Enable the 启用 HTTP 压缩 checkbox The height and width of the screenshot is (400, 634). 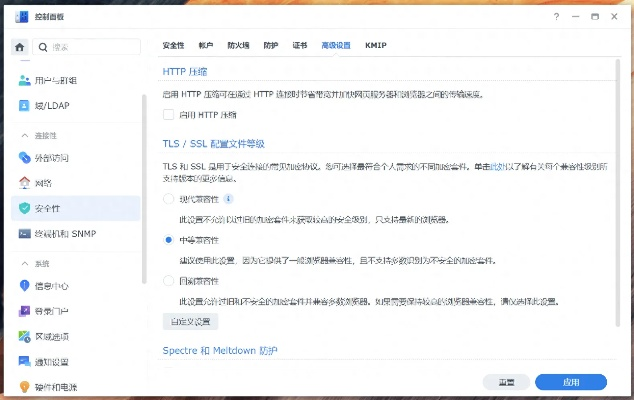(x=169, y=115)
